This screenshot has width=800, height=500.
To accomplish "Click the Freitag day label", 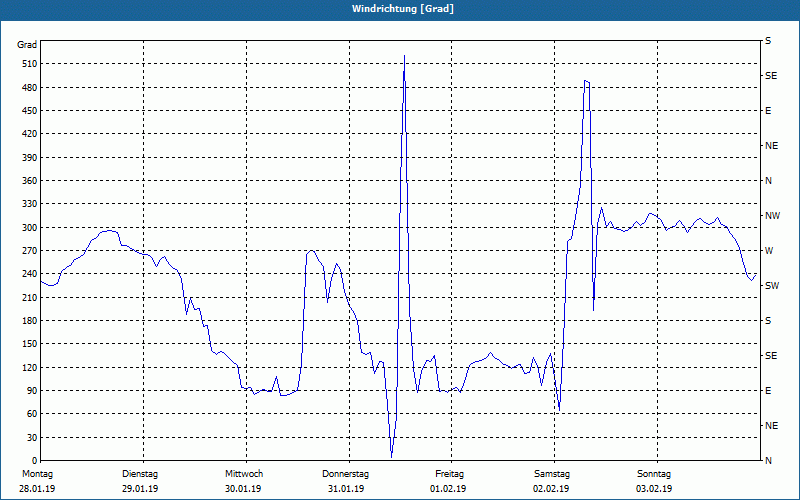I will pos(449,474).
